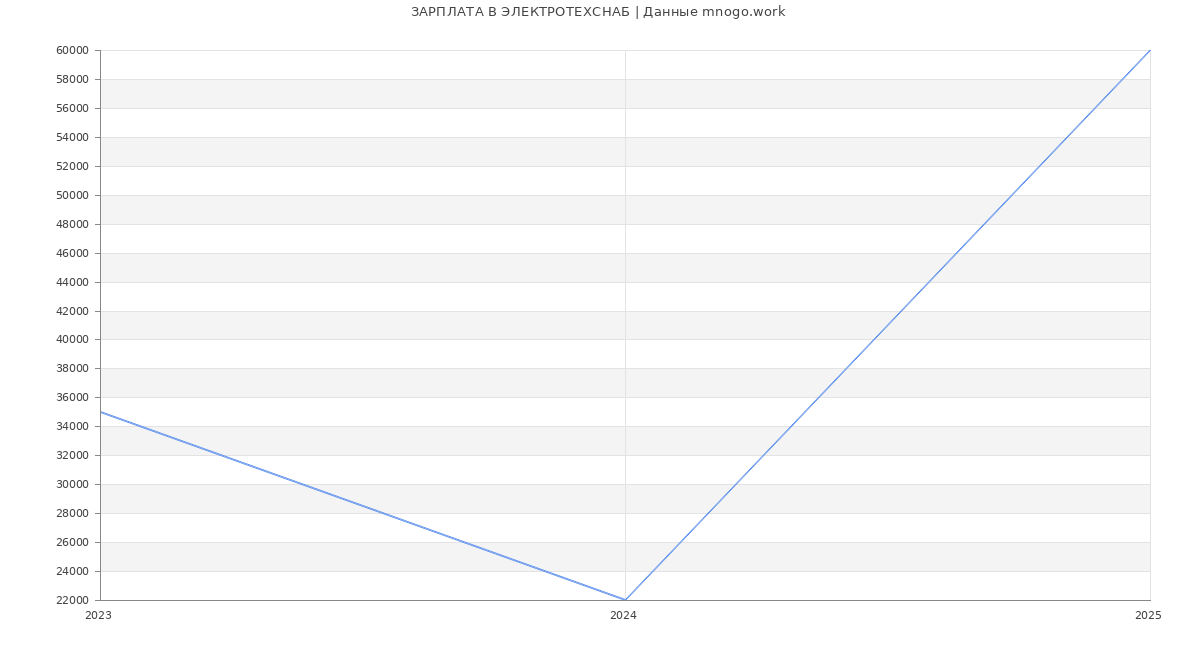Click the 2024 x-axis label

[x=623, y=616]
